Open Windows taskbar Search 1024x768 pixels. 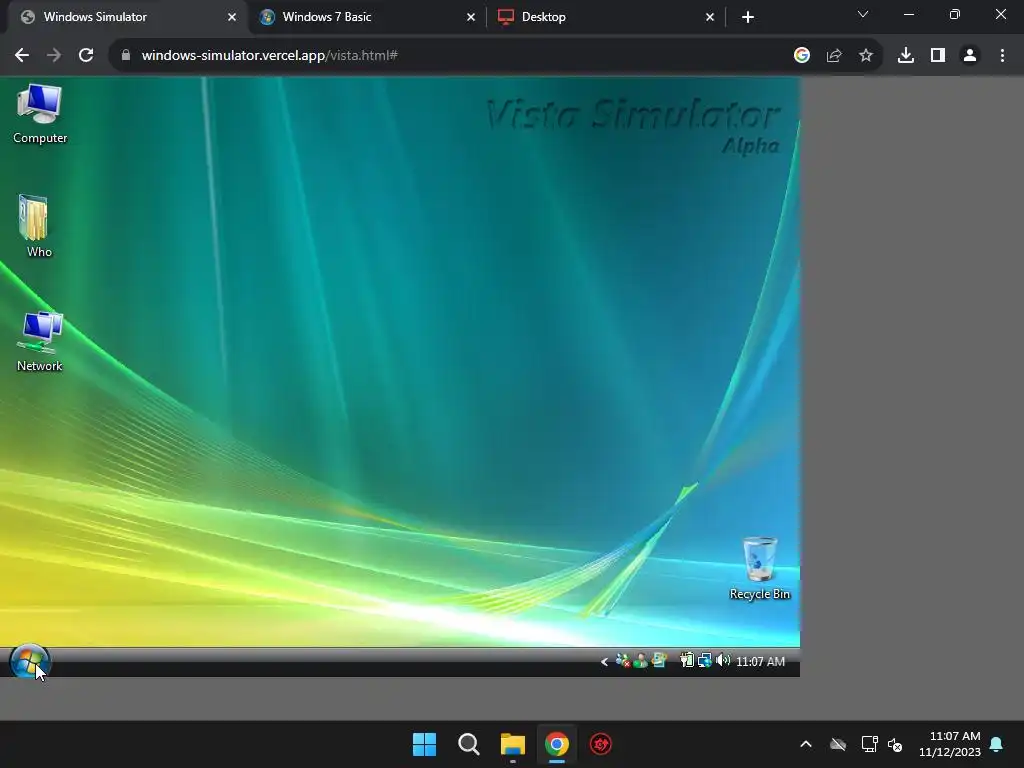469,744
